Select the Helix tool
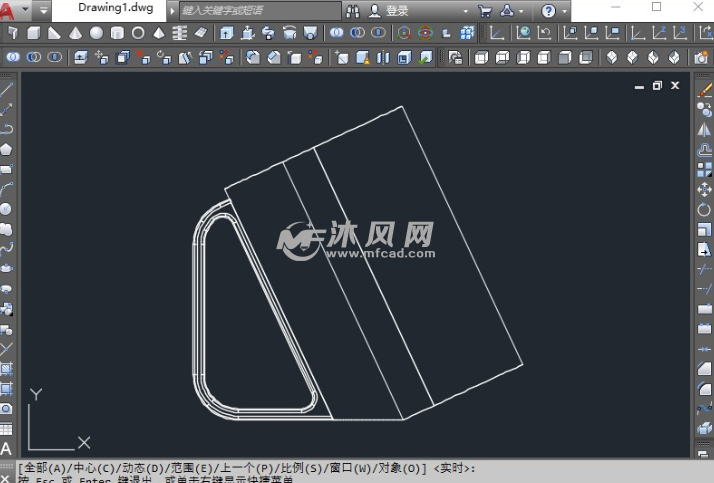This screenshot has height=483, width=714. [x=180, y=33]
